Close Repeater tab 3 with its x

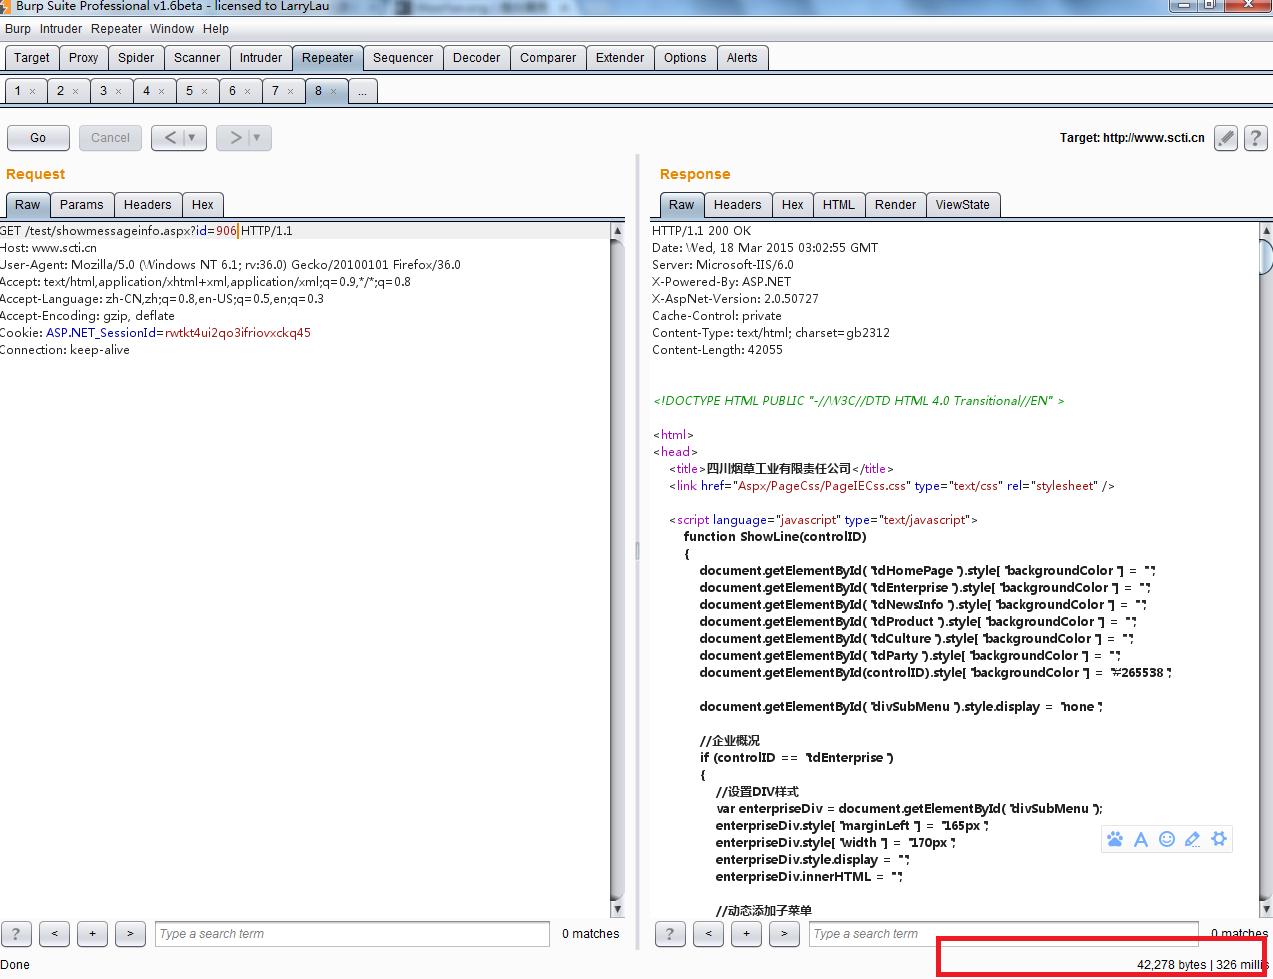coord(118,91)
